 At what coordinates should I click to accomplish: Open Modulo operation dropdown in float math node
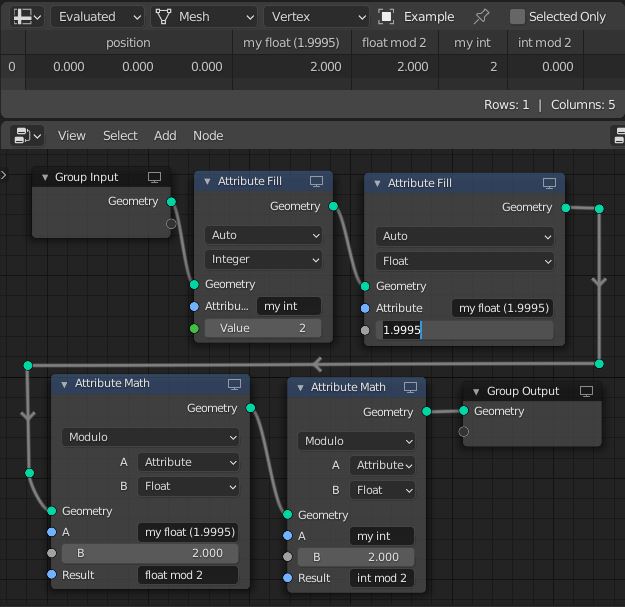150,437
